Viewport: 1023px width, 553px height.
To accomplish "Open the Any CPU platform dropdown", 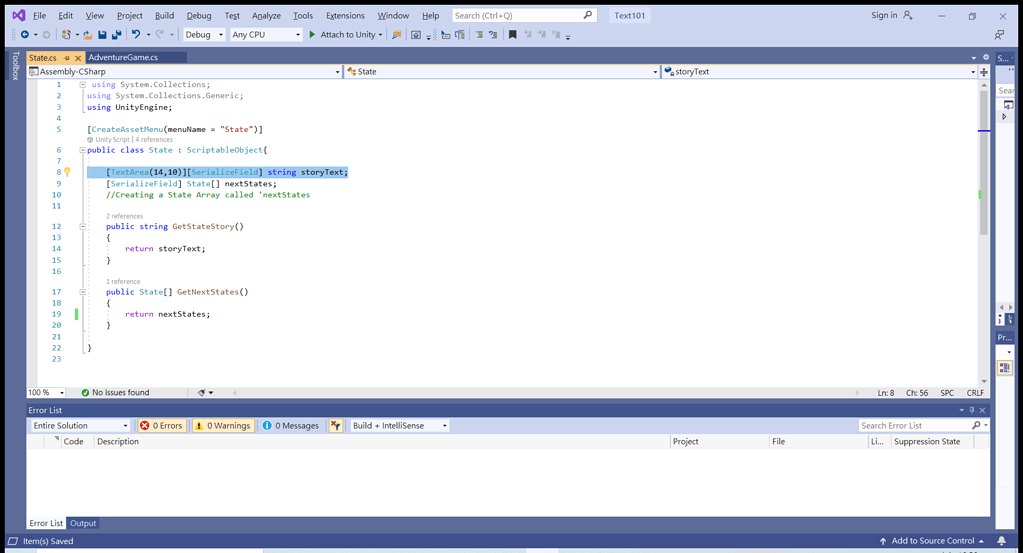I will [265, 35].
